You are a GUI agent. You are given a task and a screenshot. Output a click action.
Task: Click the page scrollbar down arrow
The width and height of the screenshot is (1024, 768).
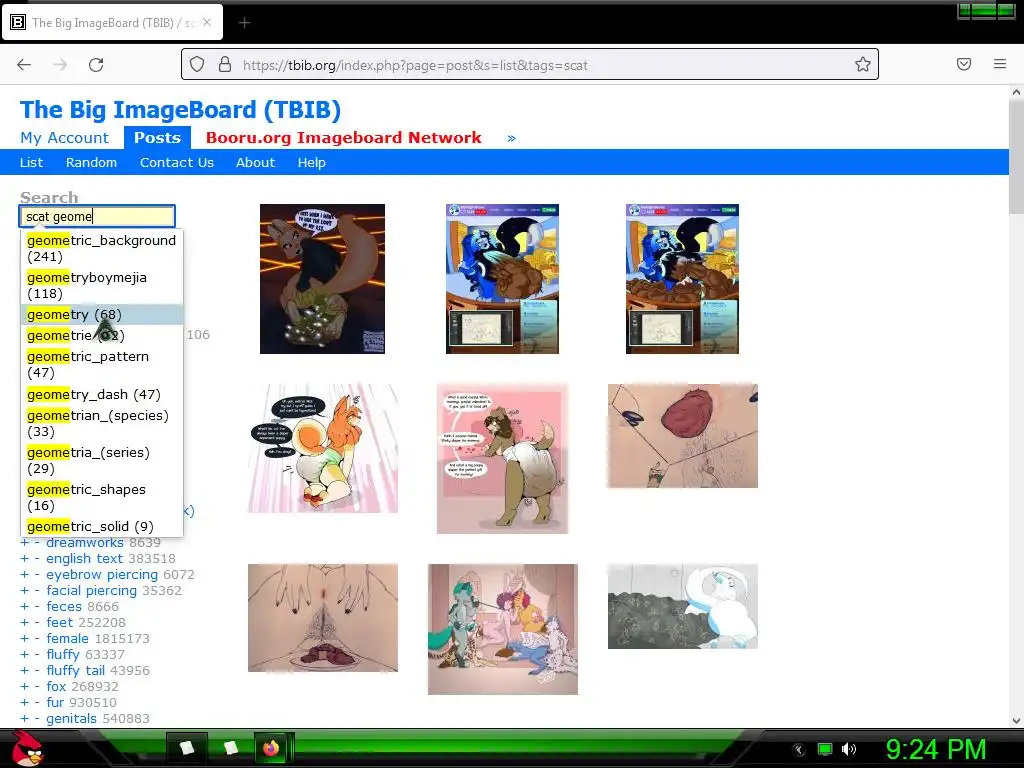pyautogui.click(x=1016, y=720)
